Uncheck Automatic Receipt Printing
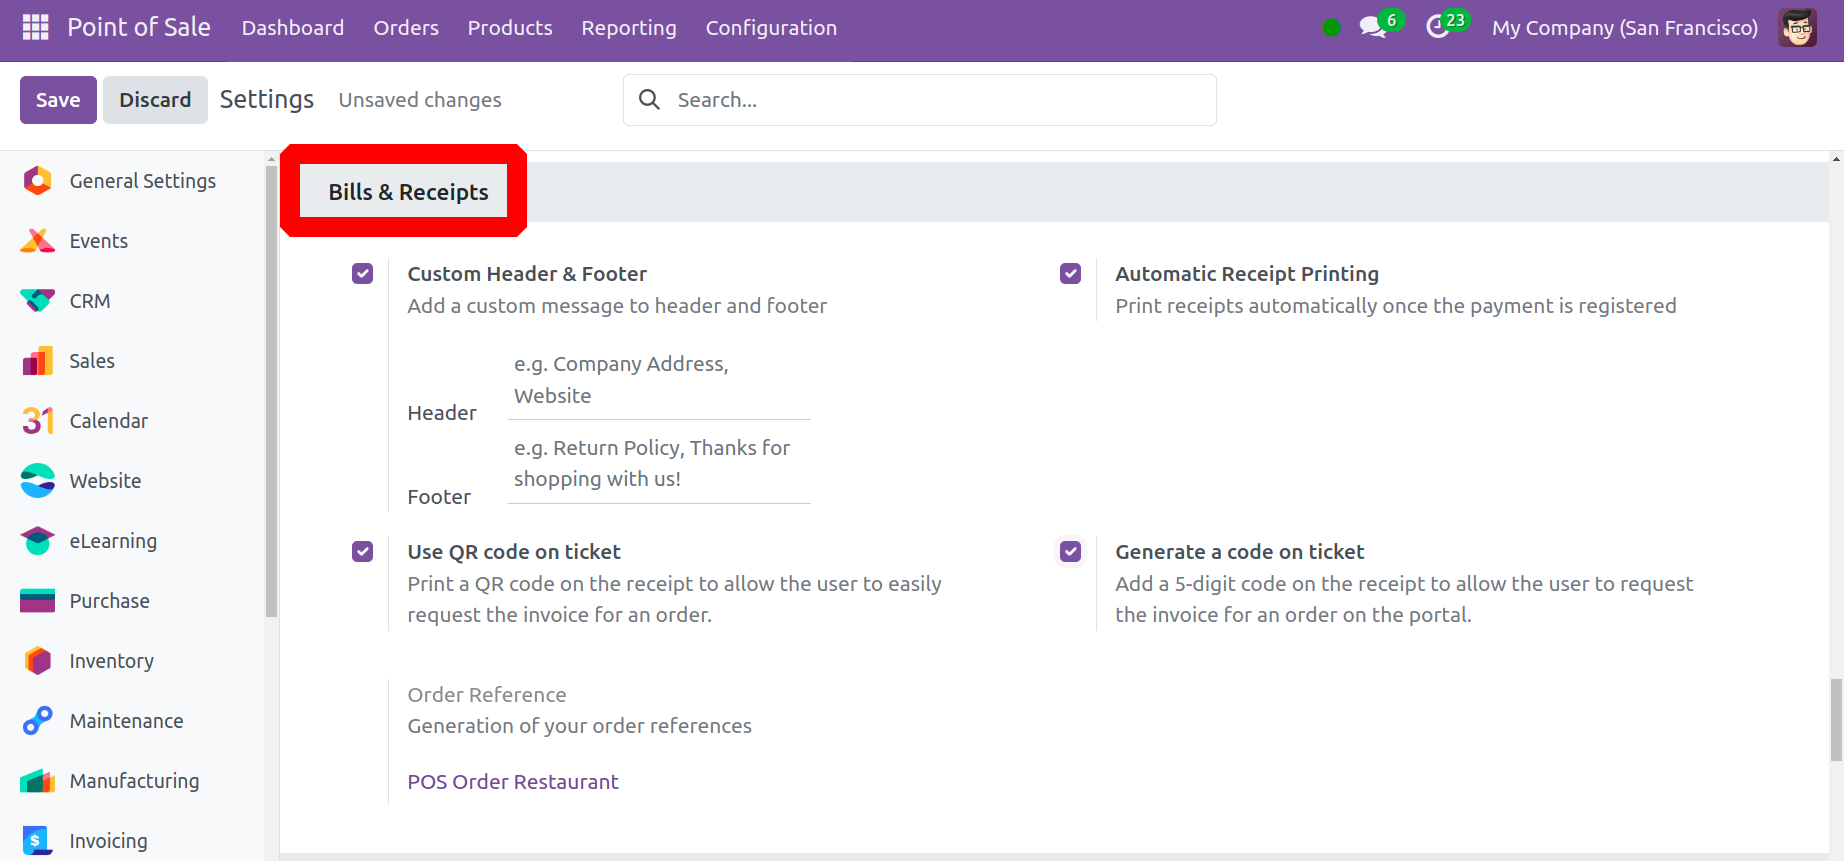The image size is (1844, 861). coord(1070,274)
